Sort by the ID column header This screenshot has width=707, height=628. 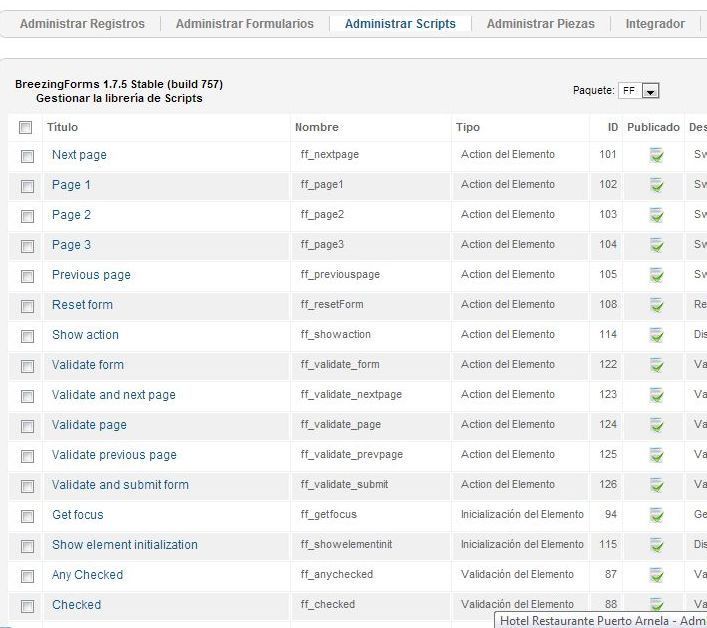coord(613,127)
